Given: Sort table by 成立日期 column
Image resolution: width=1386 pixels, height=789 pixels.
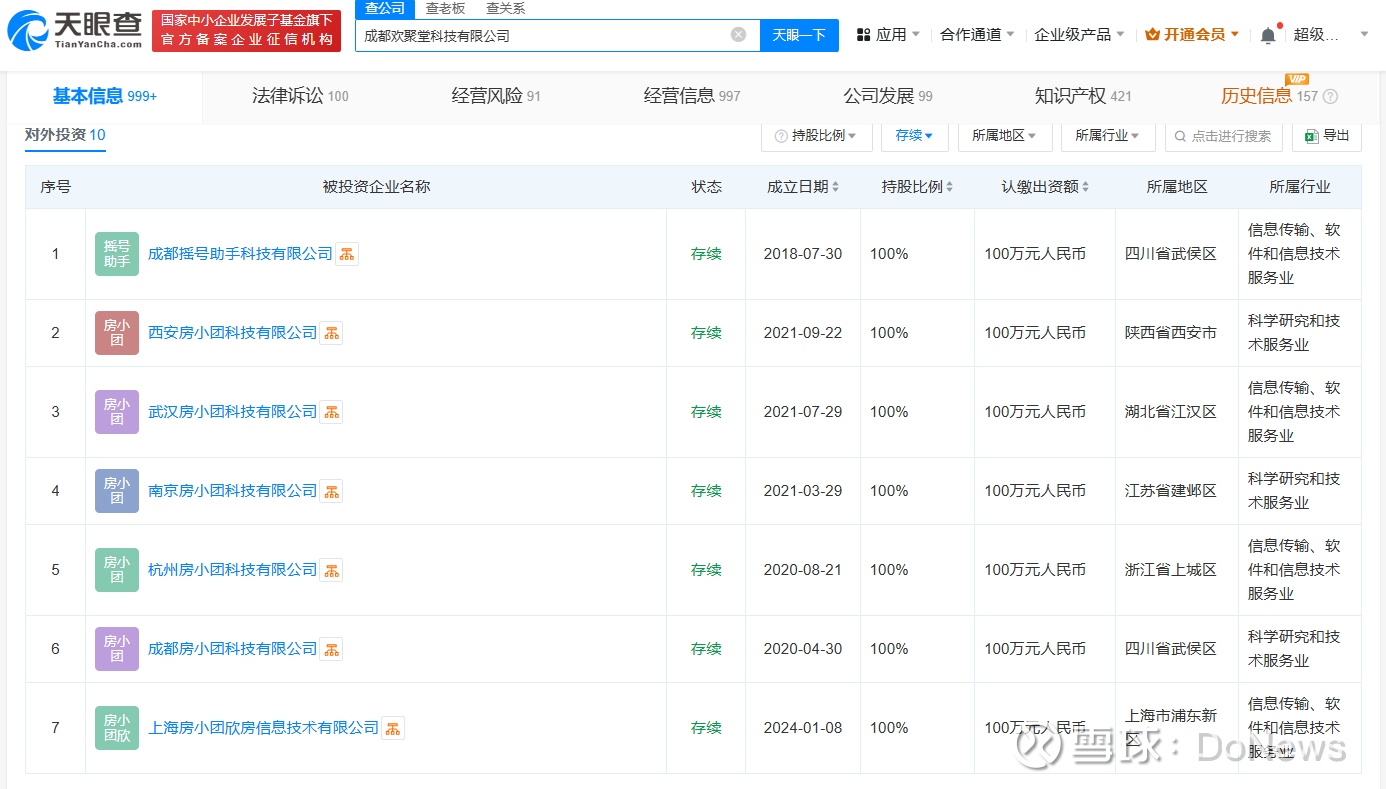Looking at the screenshot, I should (x=802, y=187).
